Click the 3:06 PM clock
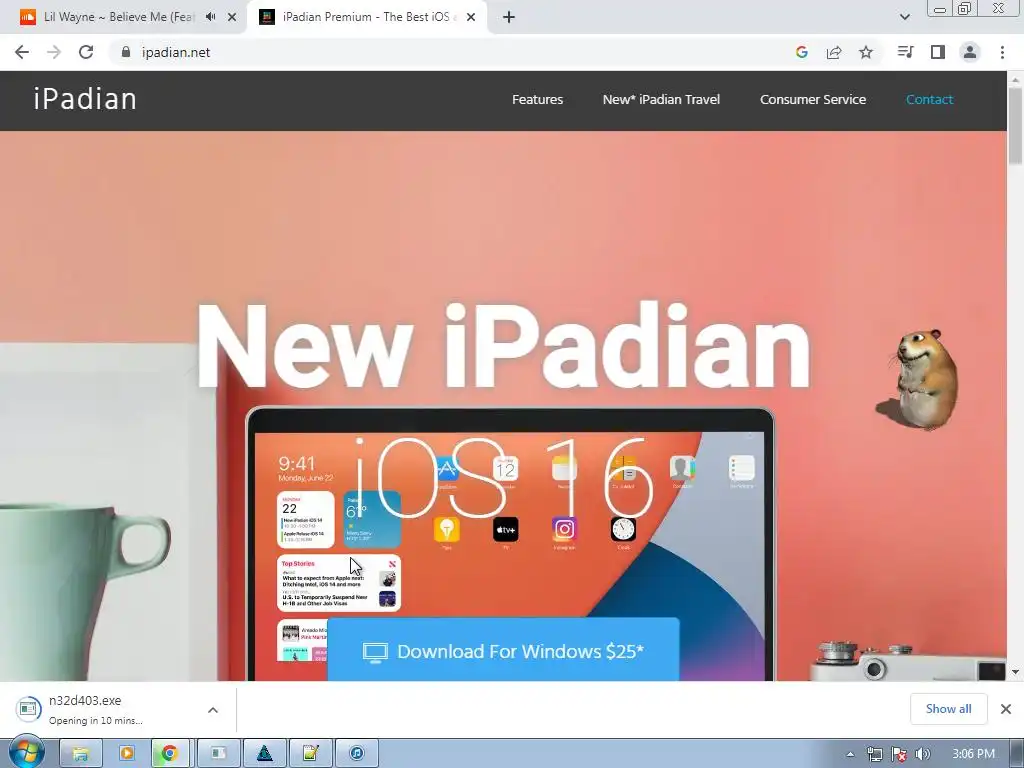This screenshot has height=768, width=1024. (973, 754)
